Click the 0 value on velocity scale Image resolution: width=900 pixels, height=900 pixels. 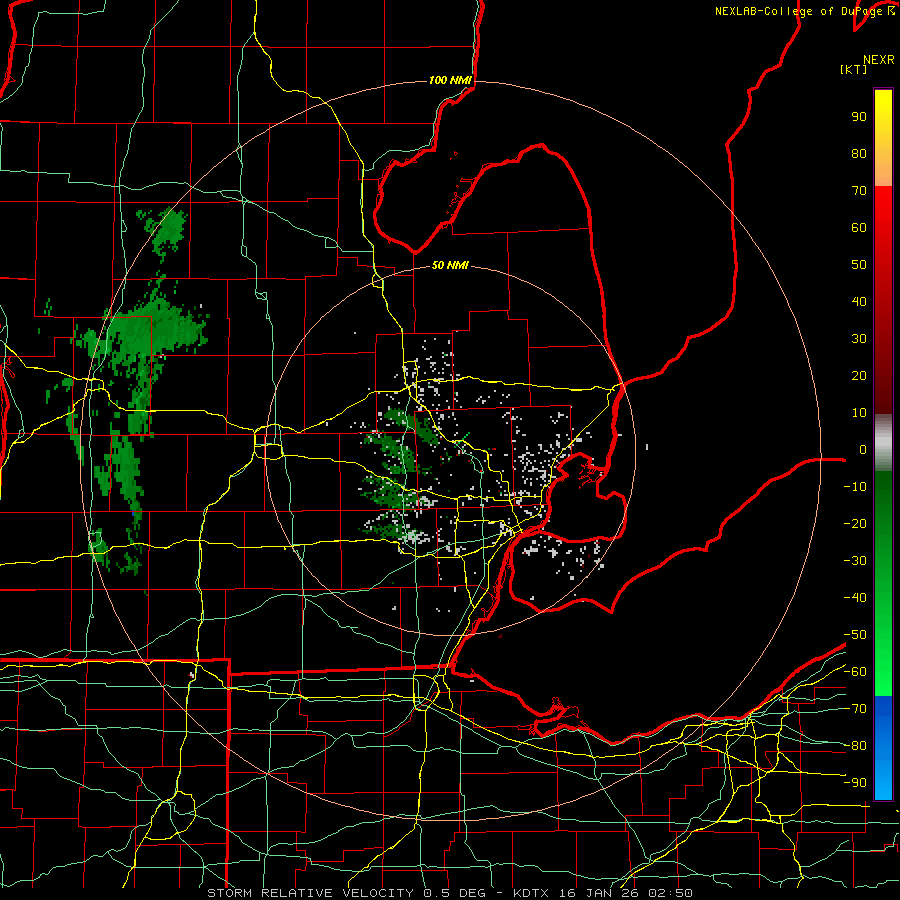[x=862, y=449]
